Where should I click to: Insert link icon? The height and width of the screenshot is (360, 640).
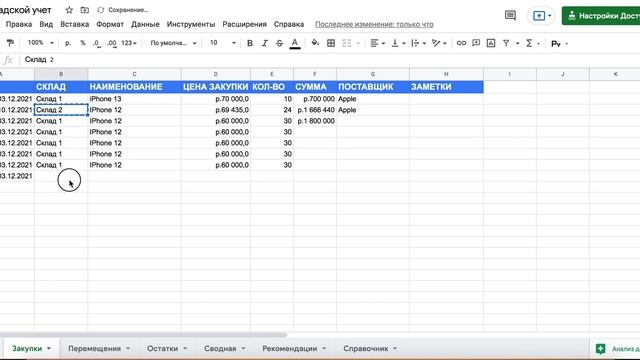[461, 43]
